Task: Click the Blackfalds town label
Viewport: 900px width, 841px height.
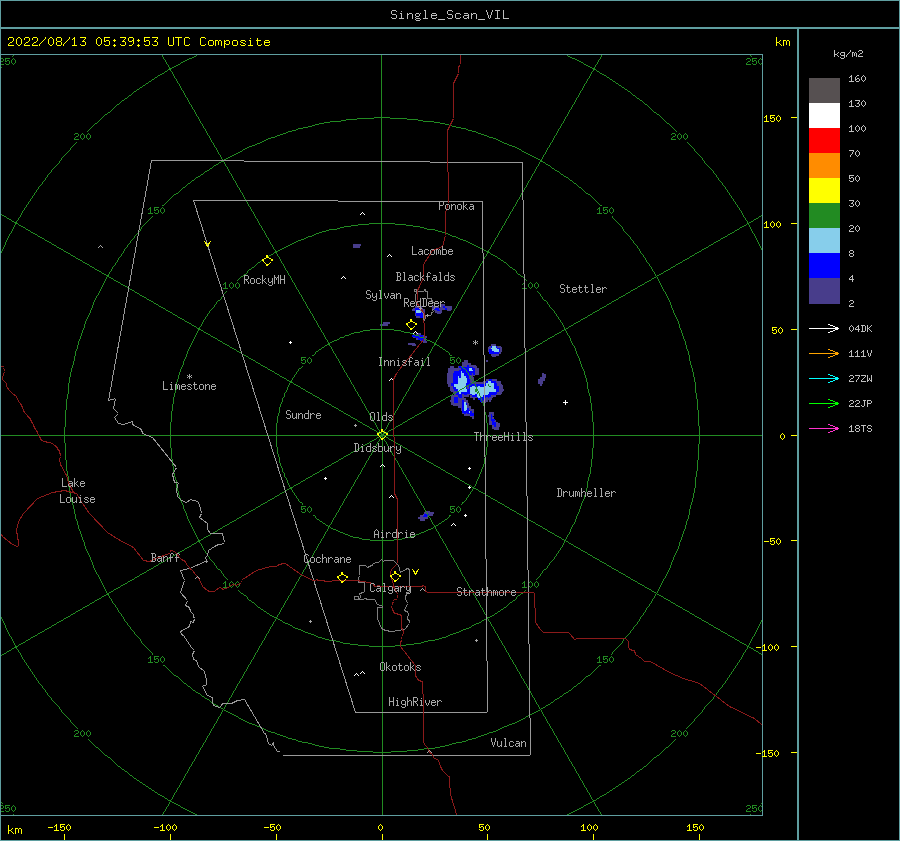Action: 425,277
